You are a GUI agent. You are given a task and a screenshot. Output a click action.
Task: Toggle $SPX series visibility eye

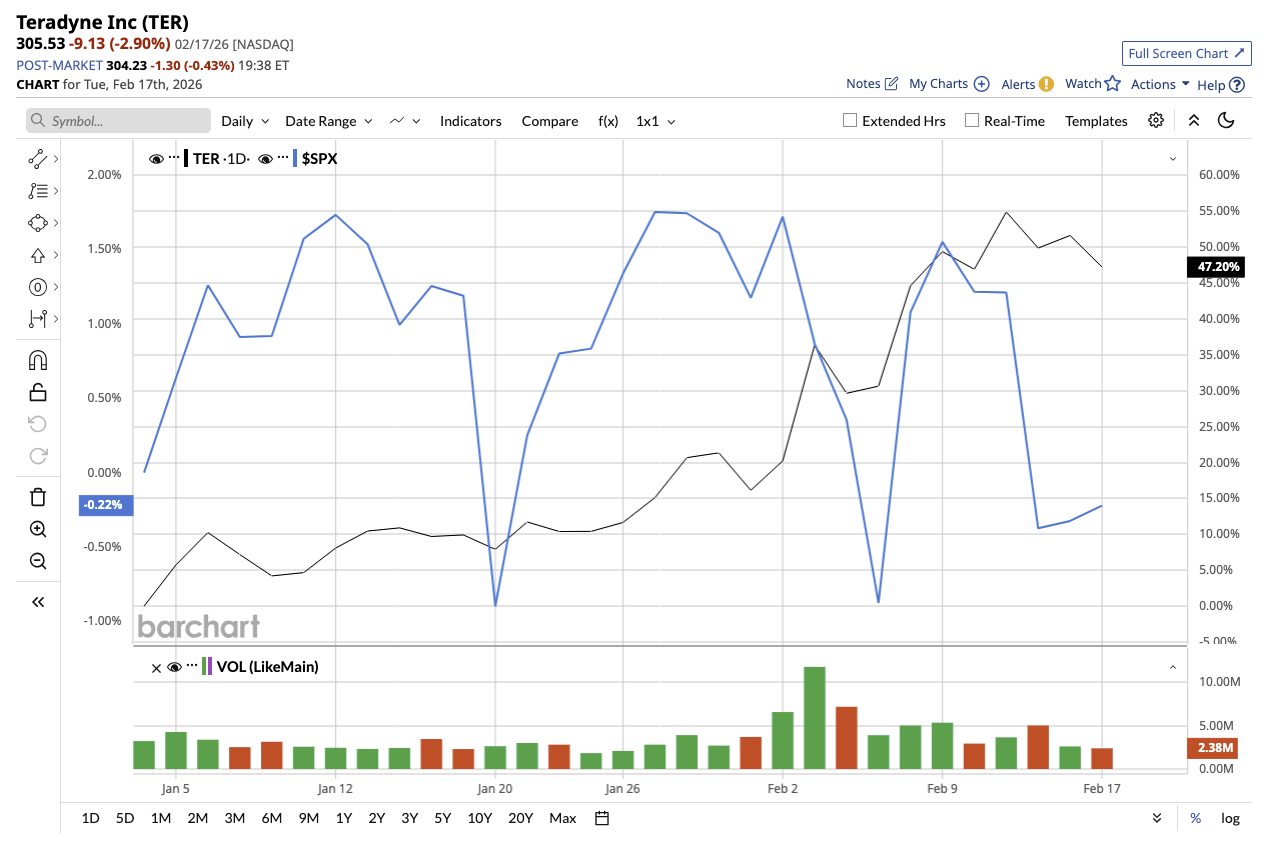[x=266, y=159]
